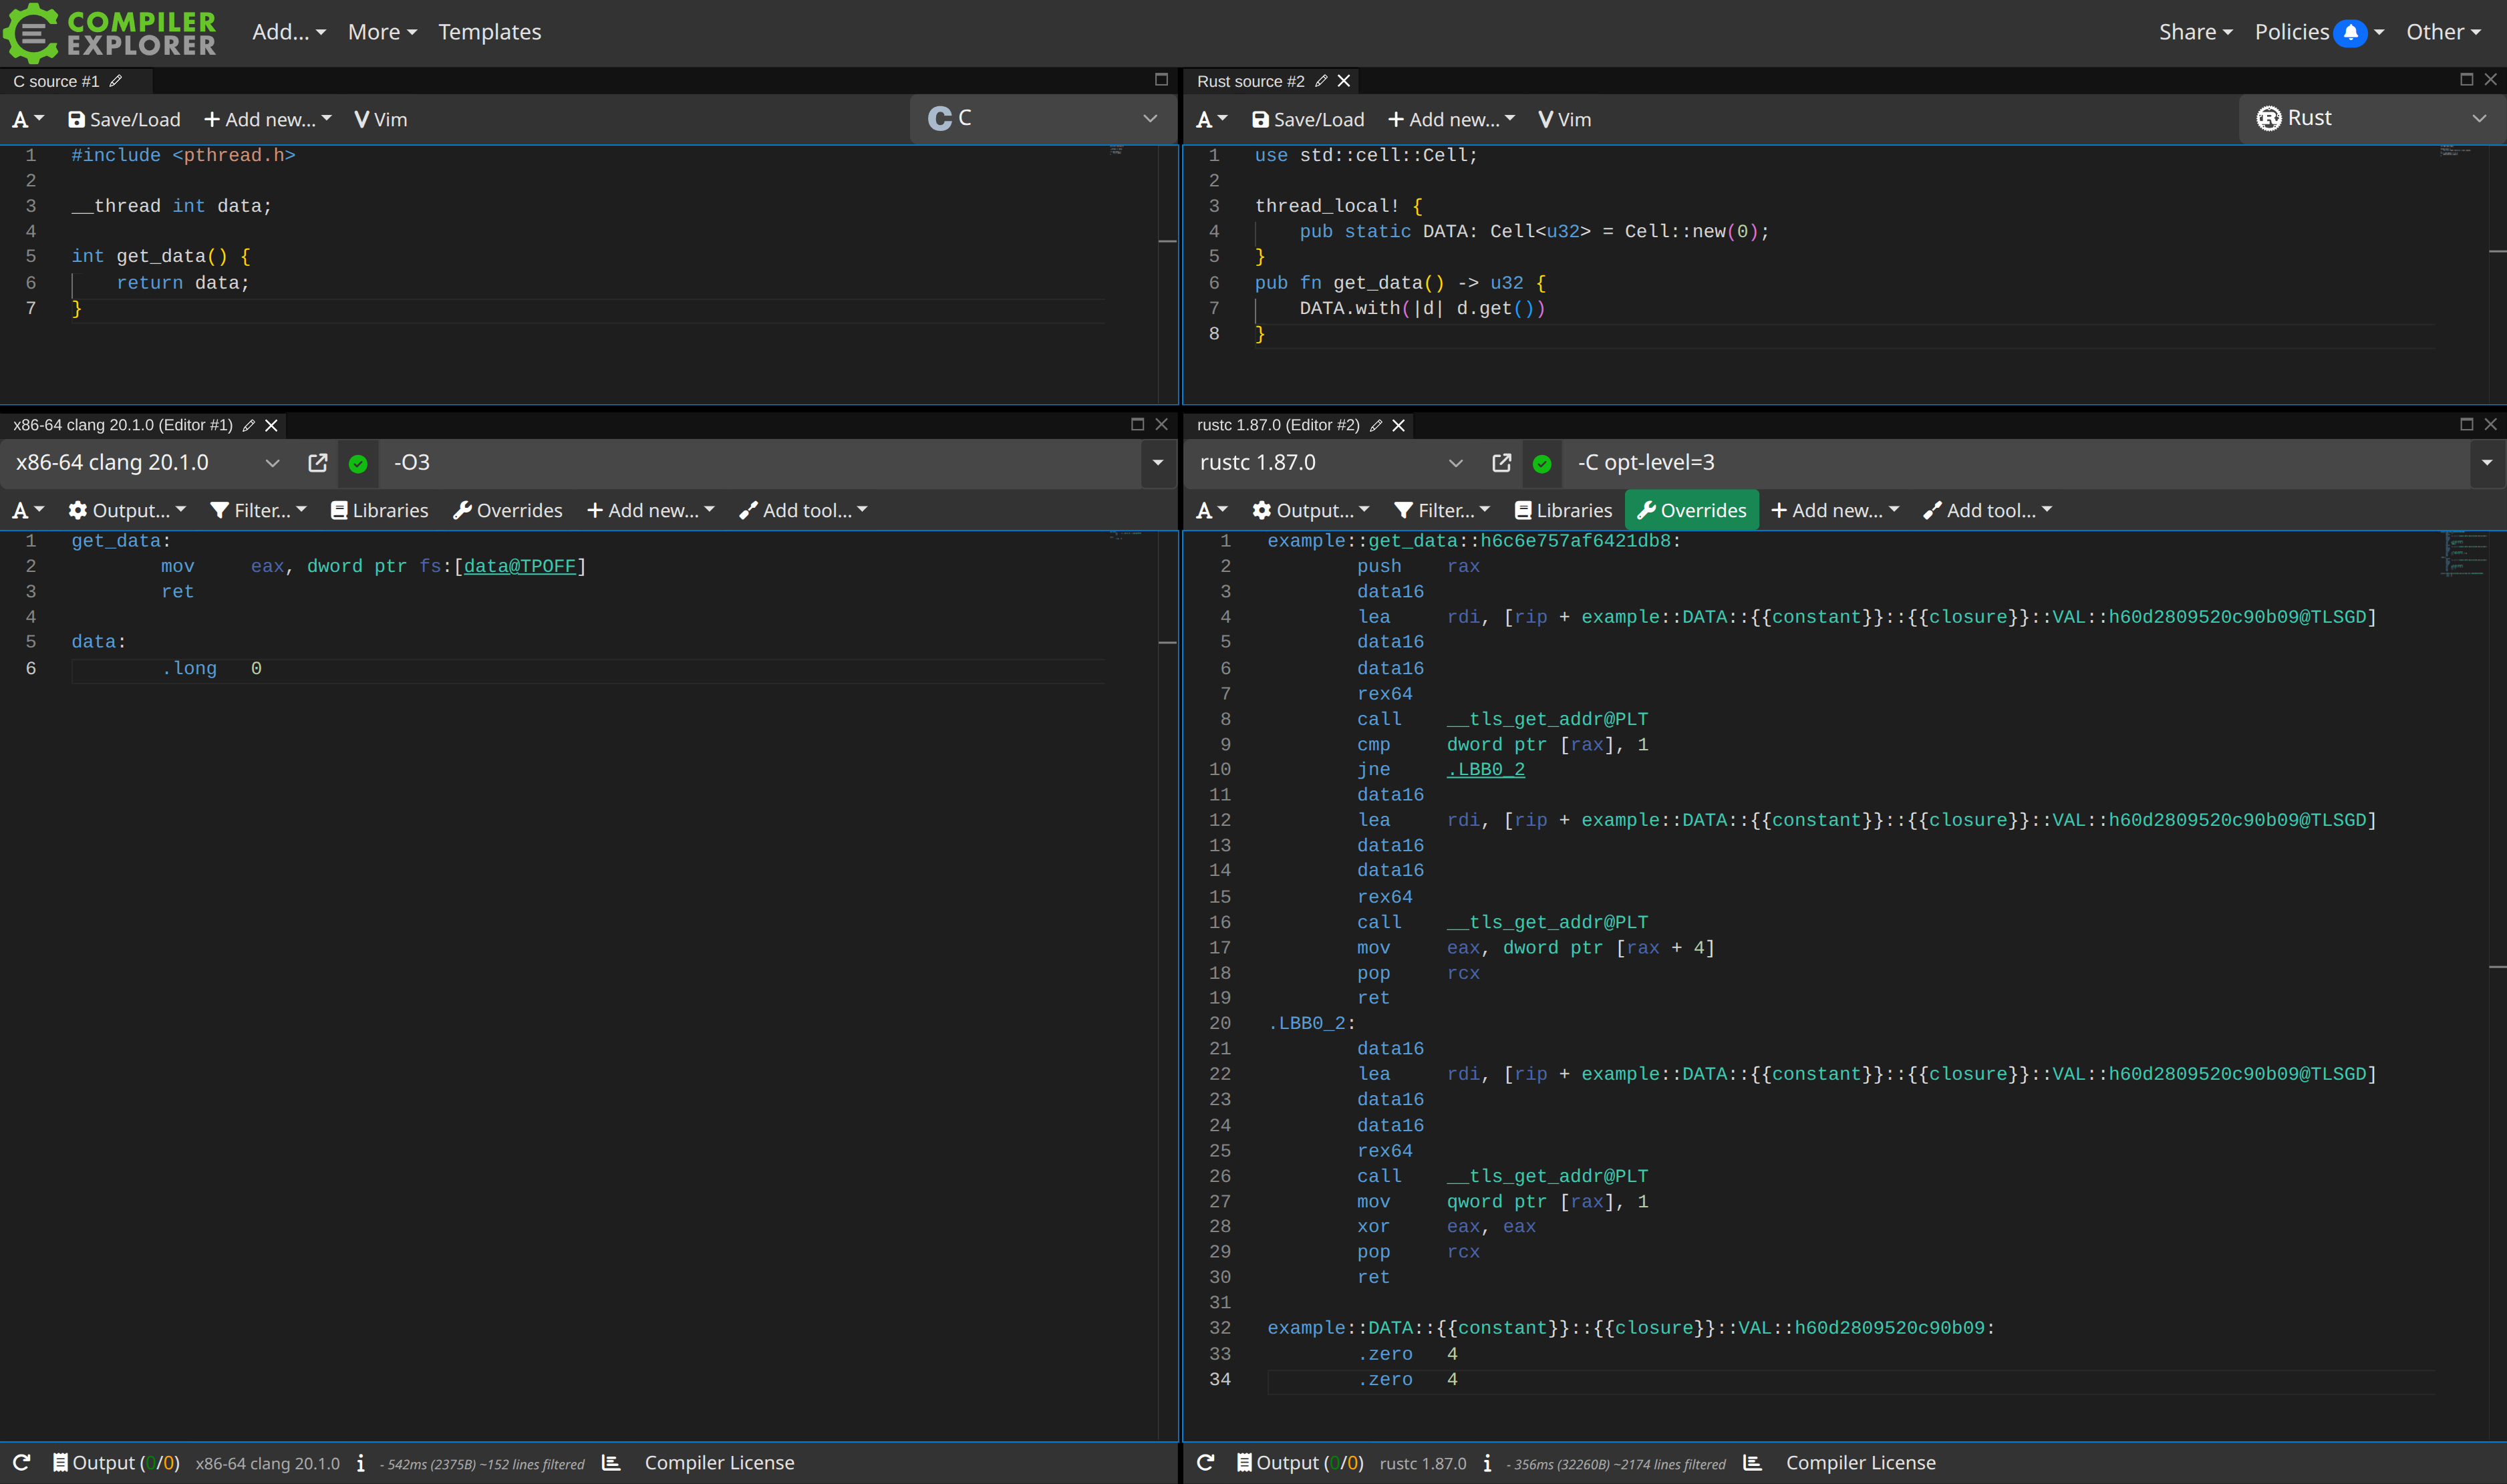Close the x86-64 clang 20.1.0 tab
Screen dimensions: 2507x1484
271,425
